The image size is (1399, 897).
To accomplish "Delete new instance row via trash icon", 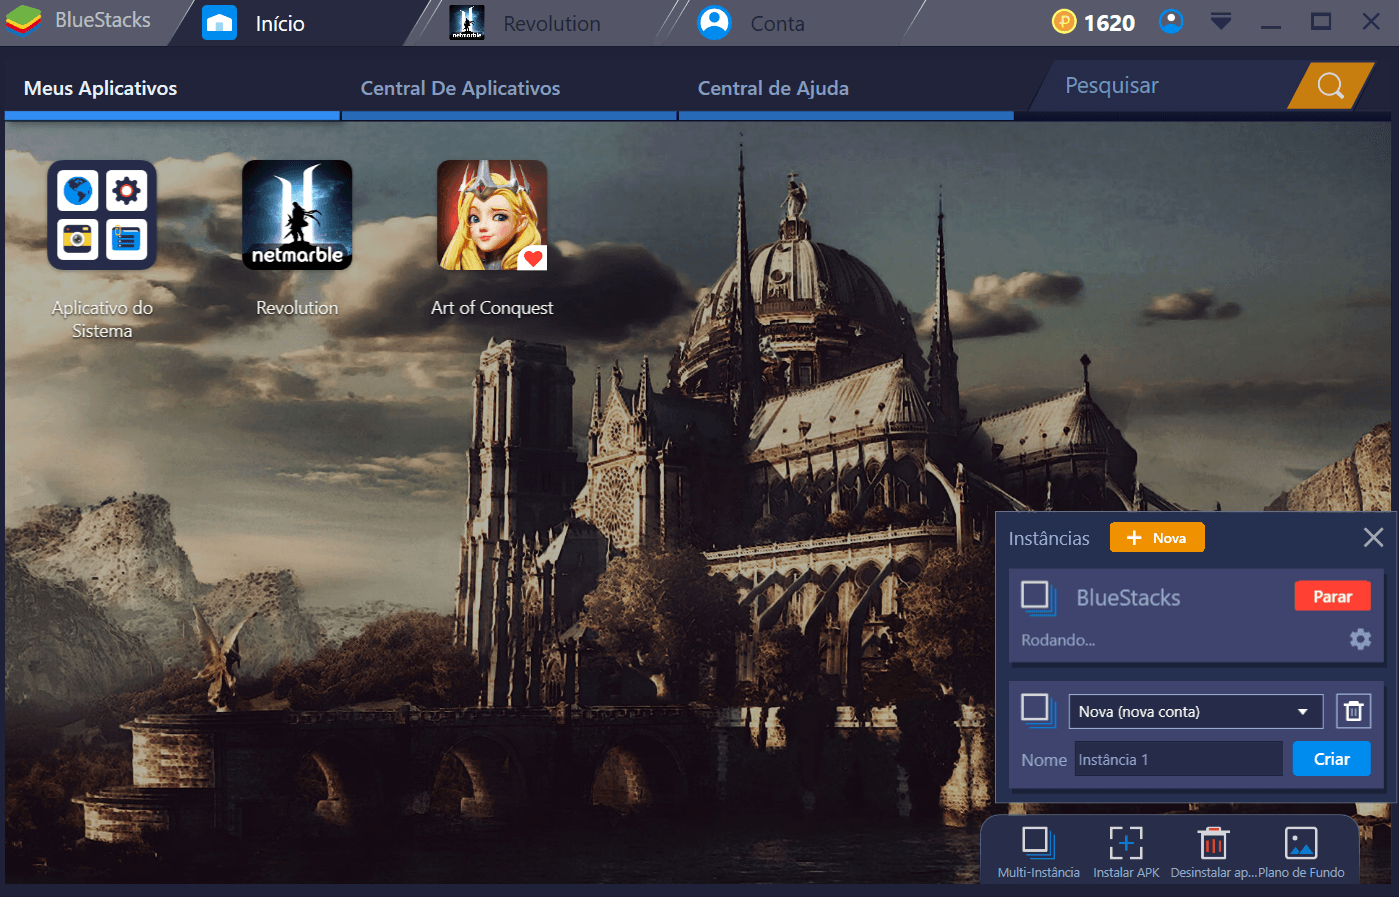I will (x=1353, y=711).
